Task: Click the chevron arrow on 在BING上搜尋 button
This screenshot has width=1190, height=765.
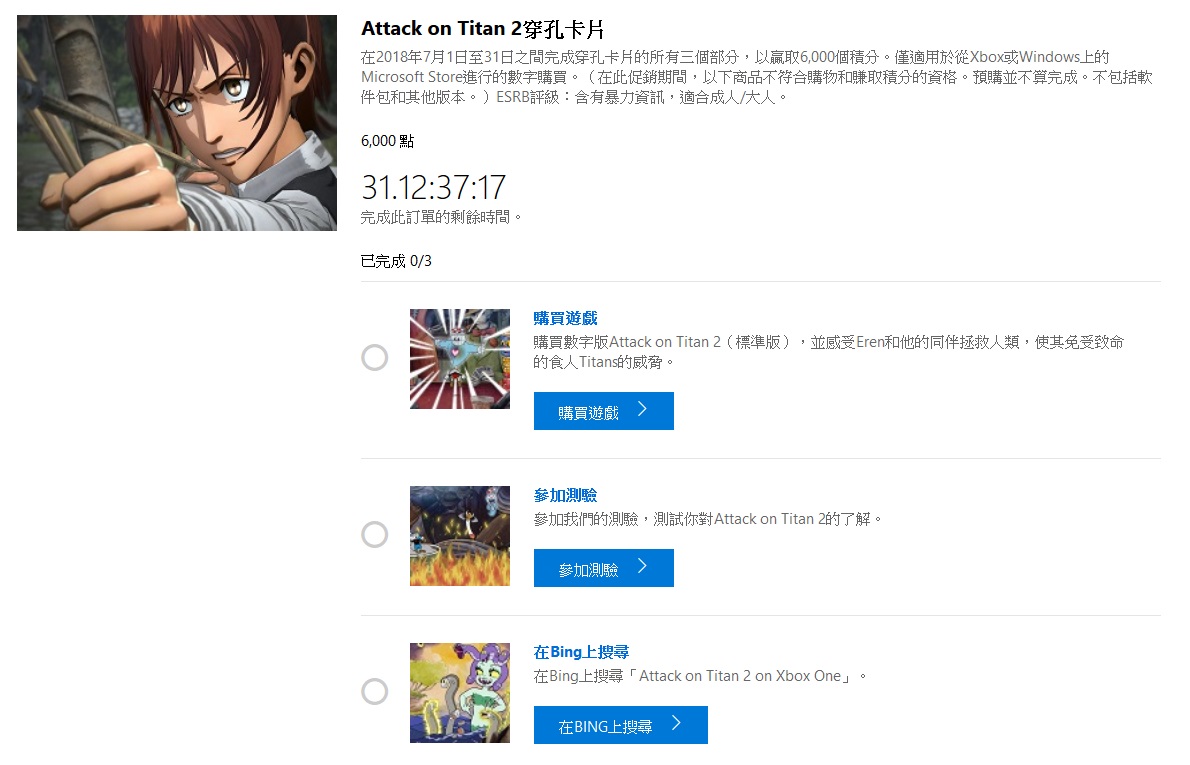Action: (x=676, y=723)
